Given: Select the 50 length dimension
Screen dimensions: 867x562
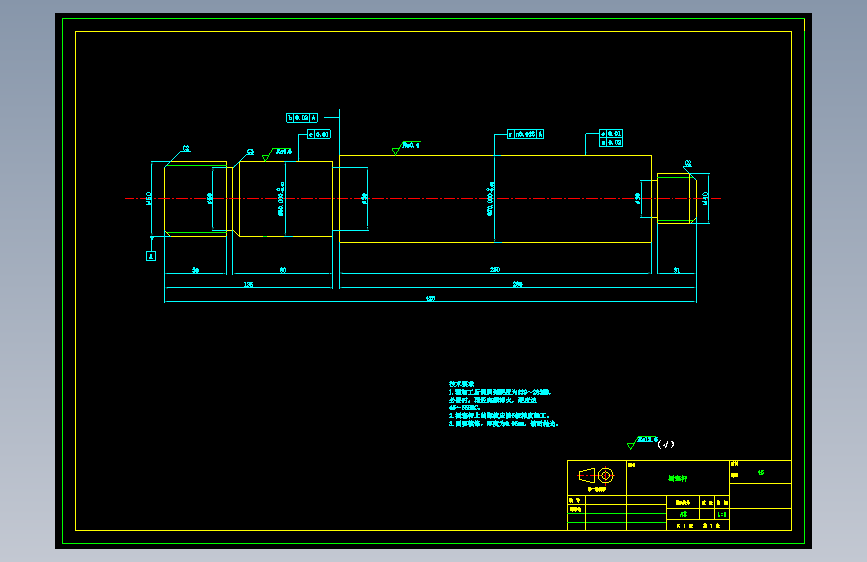Looking at the screenshot, I should coord(195,270).
